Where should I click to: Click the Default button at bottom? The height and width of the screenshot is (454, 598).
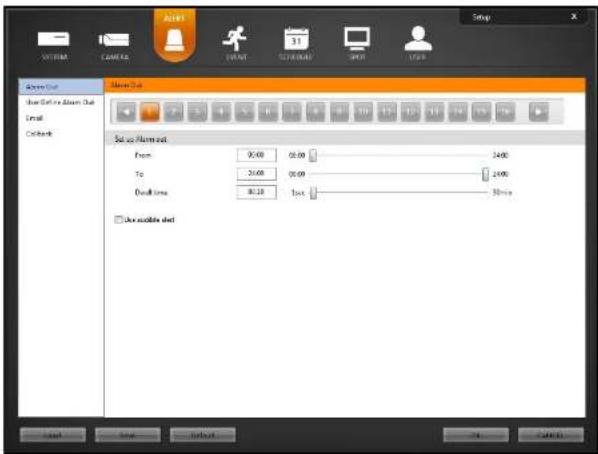(203, 435)
